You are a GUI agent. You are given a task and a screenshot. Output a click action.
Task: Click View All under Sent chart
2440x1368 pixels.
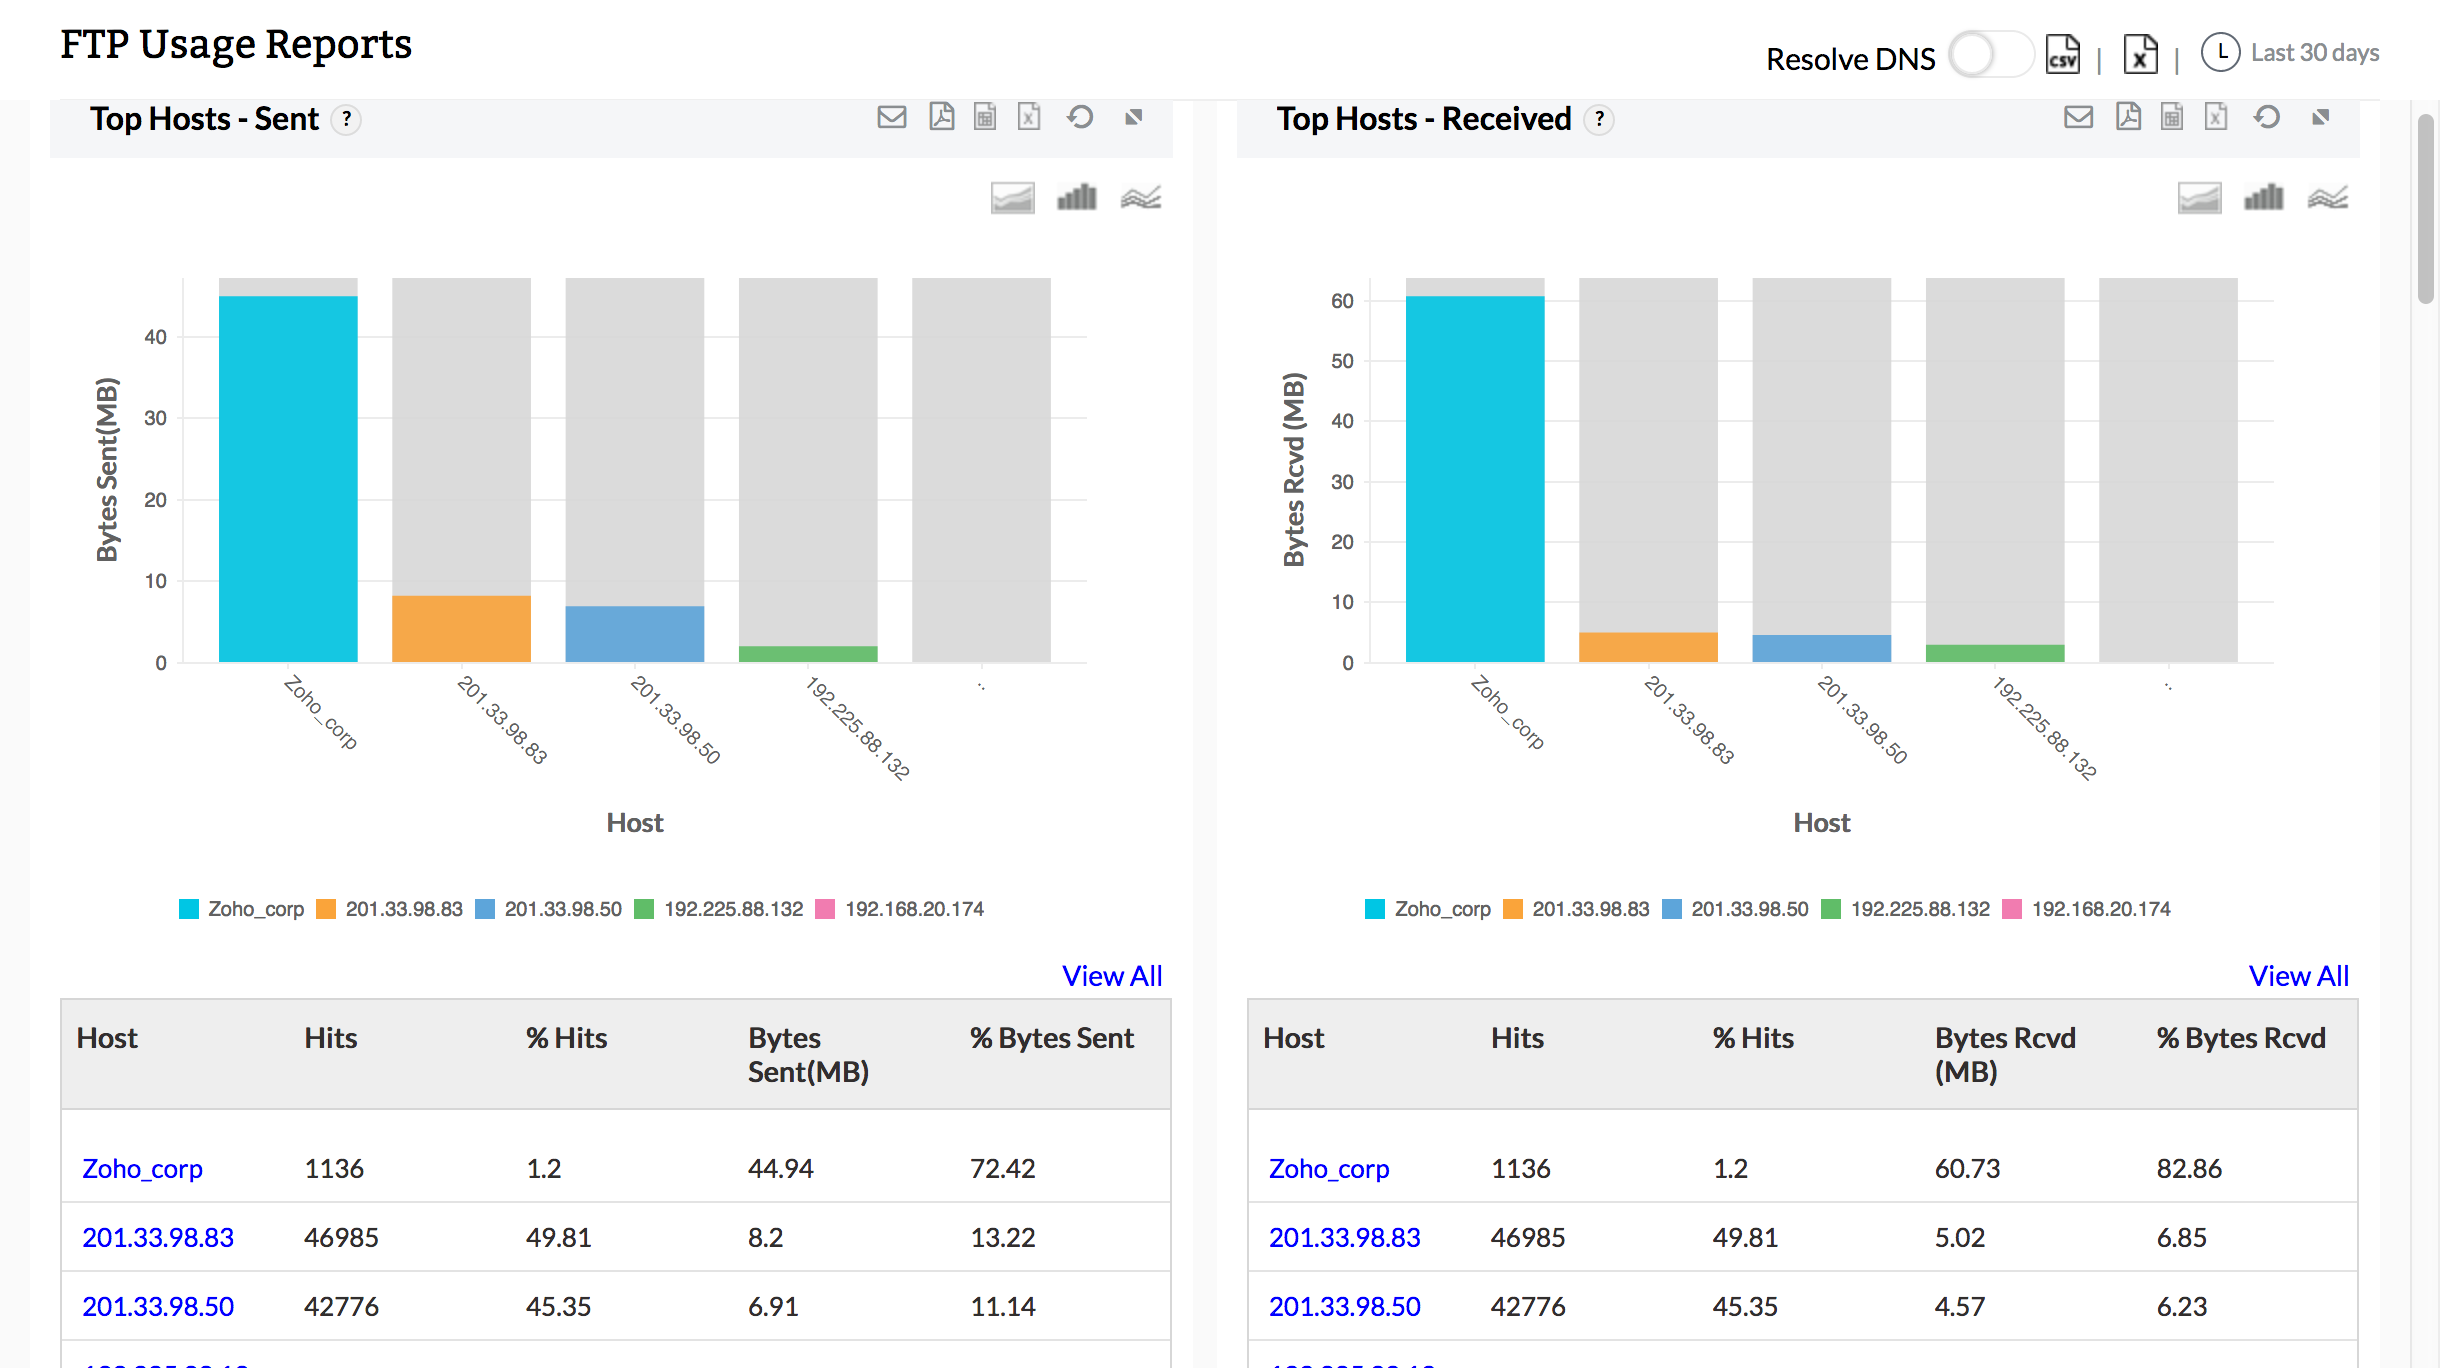click(x=1111, y=976)
